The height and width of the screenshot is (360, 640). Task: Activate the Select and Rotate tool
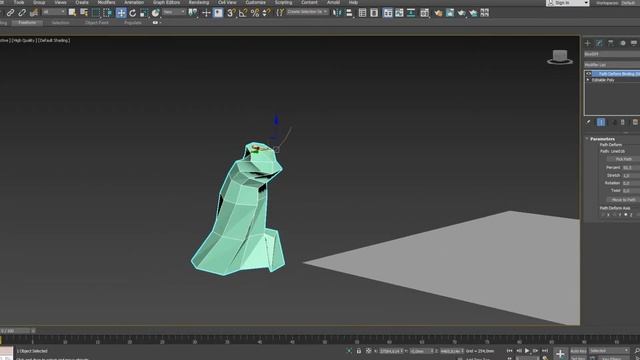pos(133,13)
